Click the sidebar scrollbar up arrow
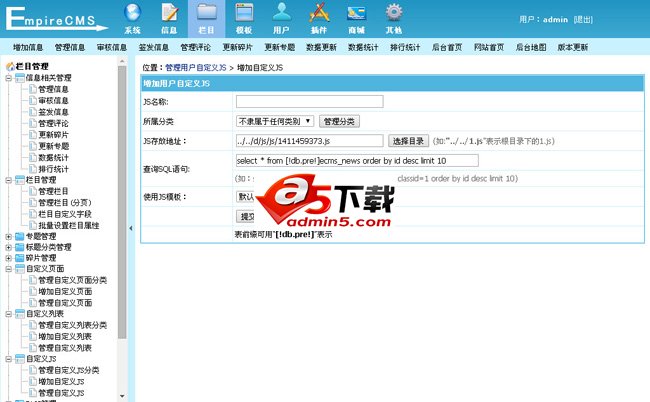 (122, 61)
